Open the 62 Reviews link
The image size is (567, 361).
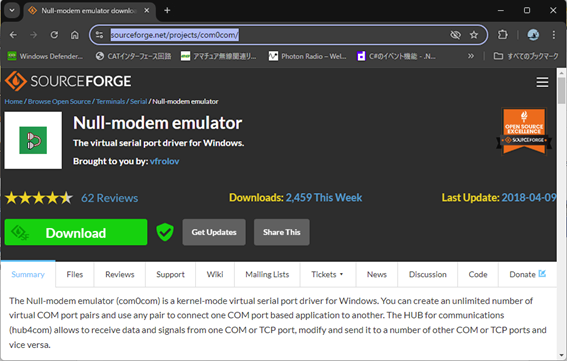point(110,198)
